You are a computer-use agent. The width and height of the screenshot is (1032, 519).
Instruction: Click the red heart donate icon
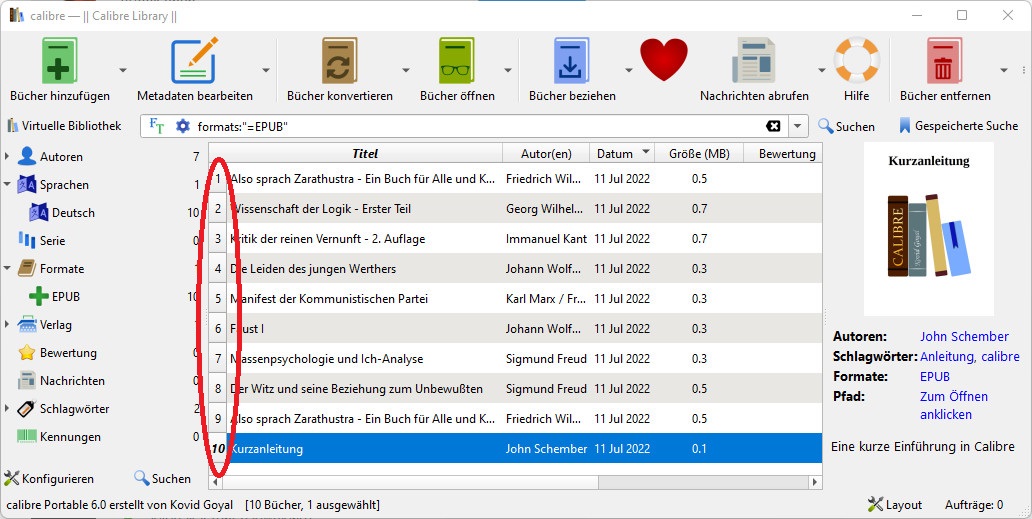(664, 60)
